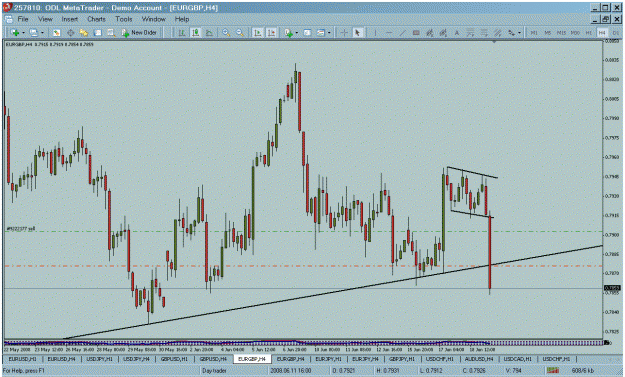Switch to the GBPUSD,H1 chart tab

click(174, 359)
